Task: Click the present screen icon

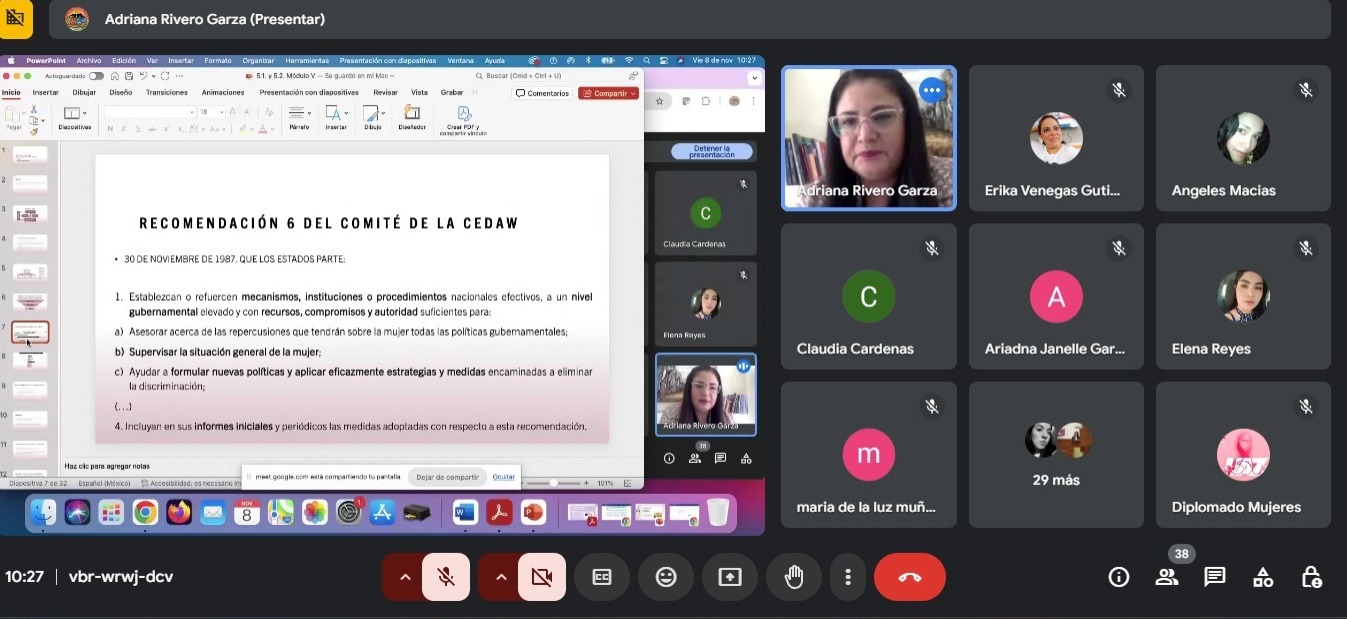Action: [730, 577]
